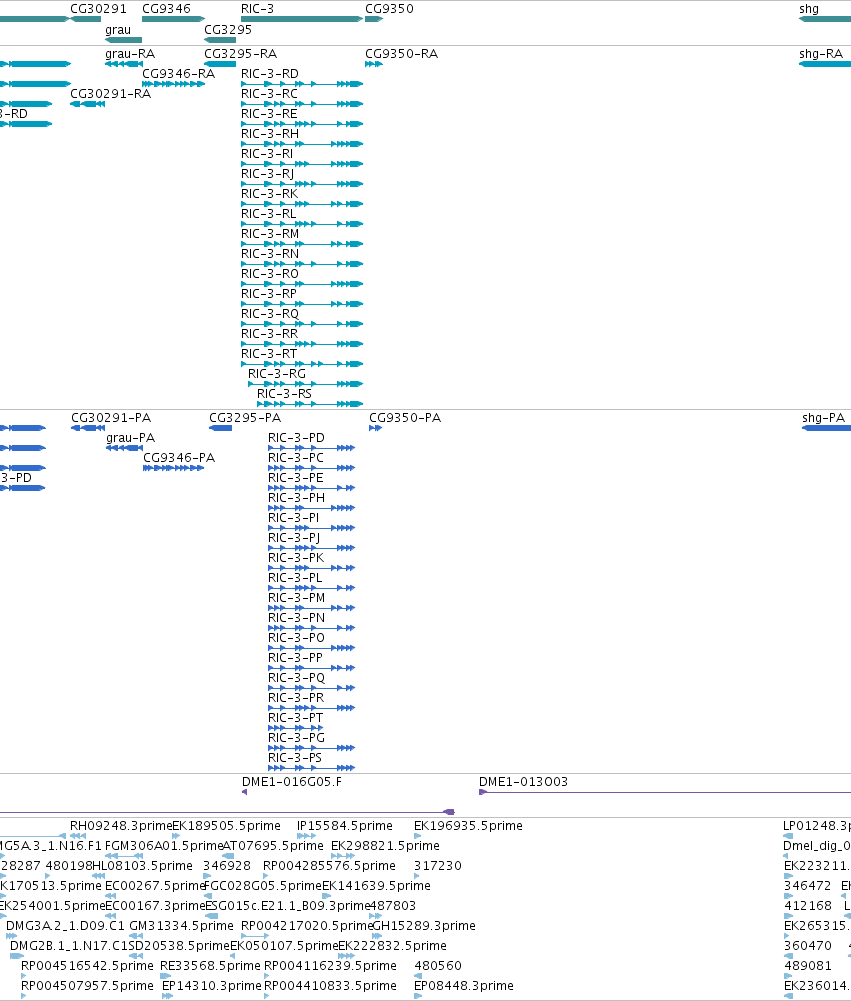Select EST AT07695.5prime
The width and height of the screenshot is (851, 1001).
[228, 856]
